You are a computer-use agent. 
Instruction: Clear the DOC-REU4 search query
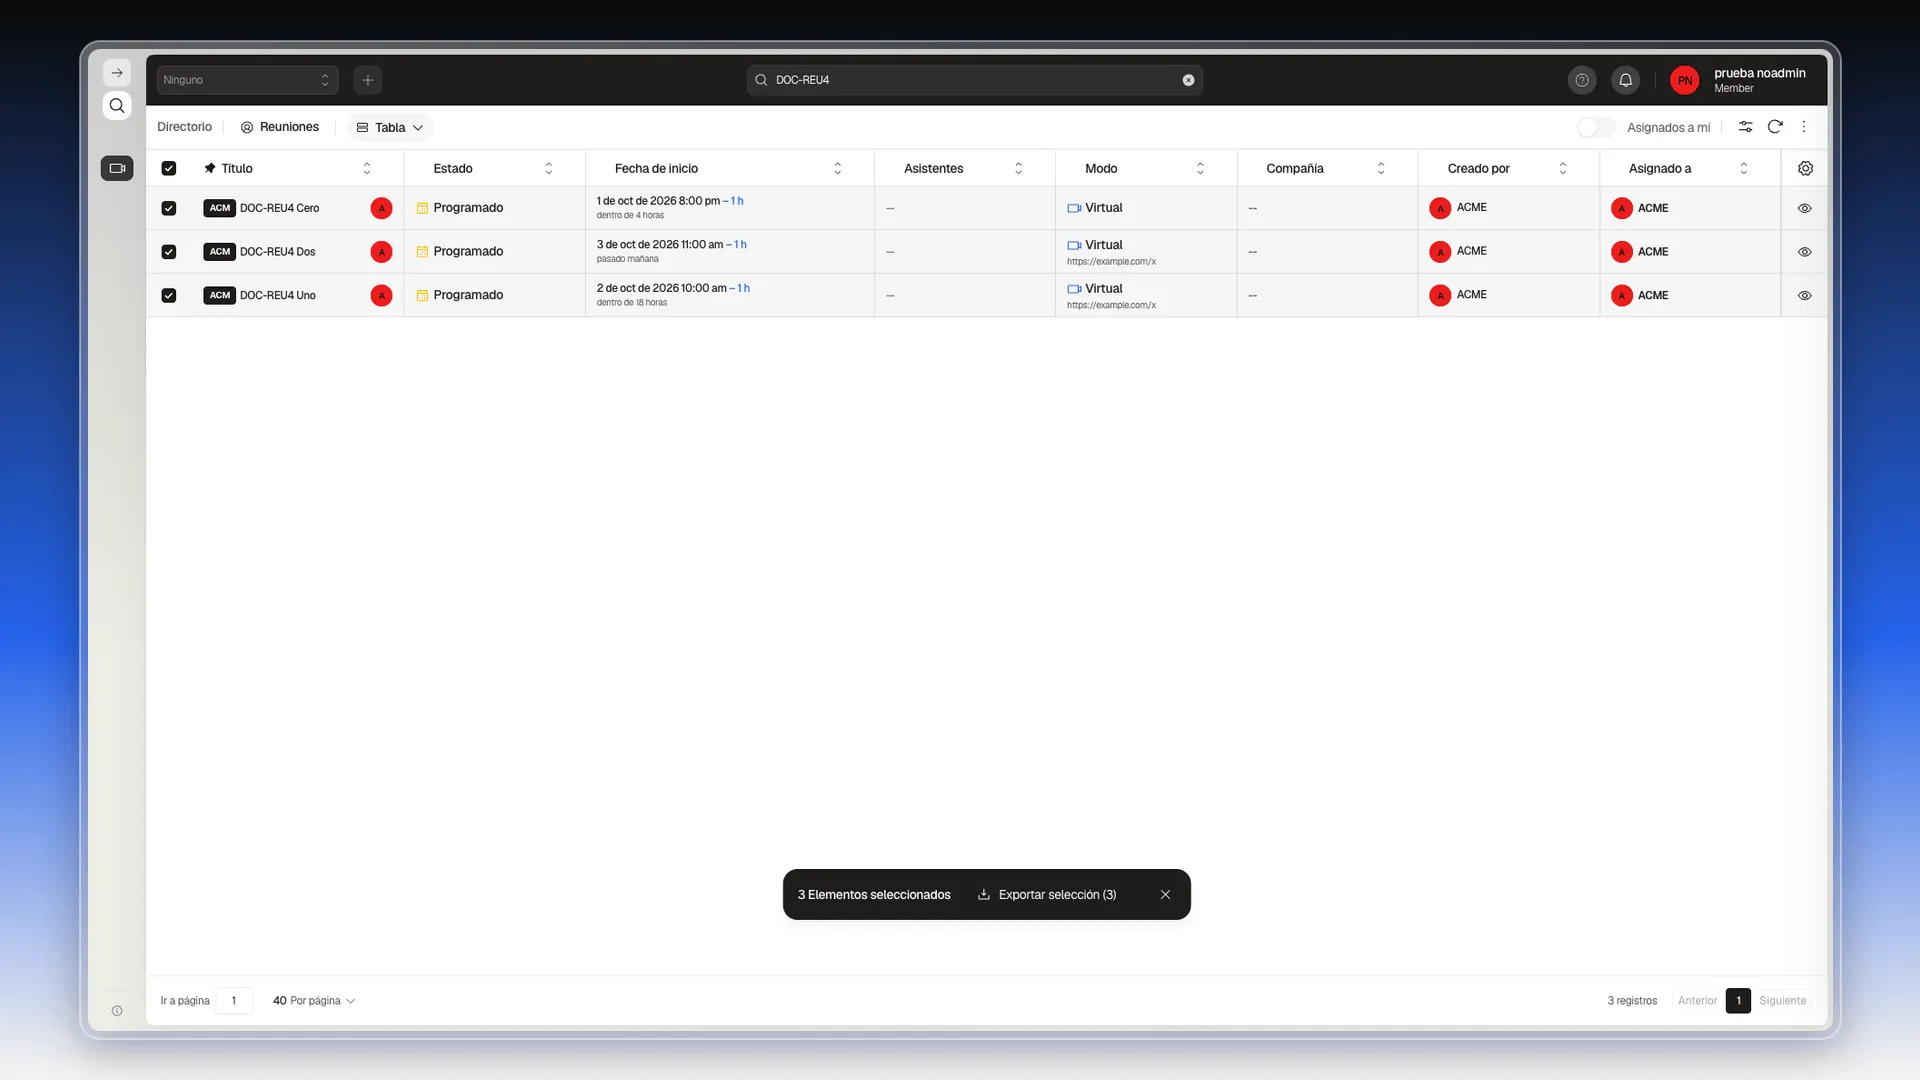coord(1188,80)
